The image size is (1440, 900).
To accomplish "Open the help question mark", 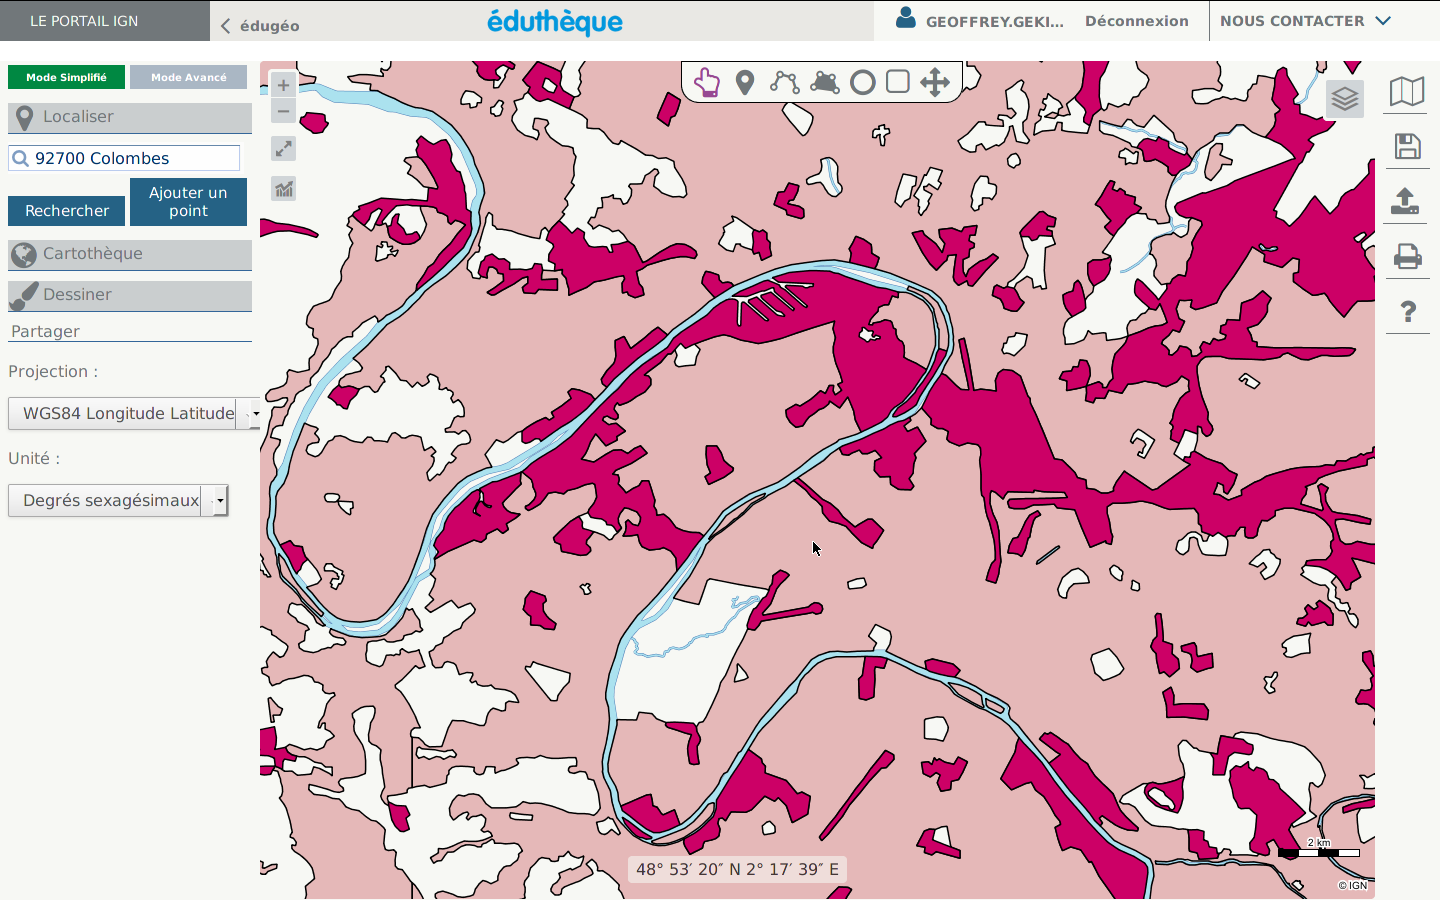I will pyautogui.click(x=1407, y=312).
